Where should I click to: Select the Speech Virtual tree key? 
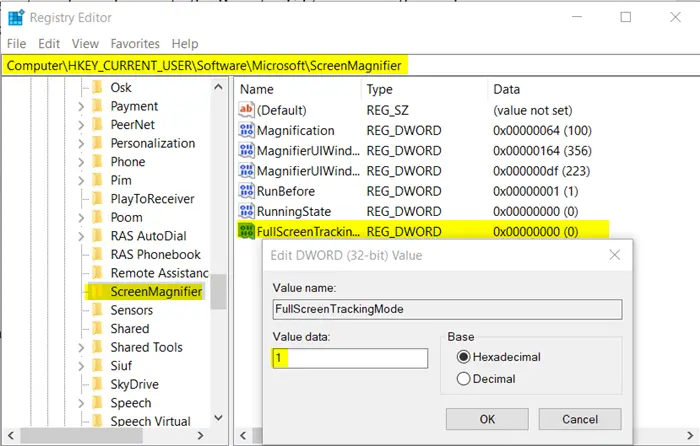150,421
